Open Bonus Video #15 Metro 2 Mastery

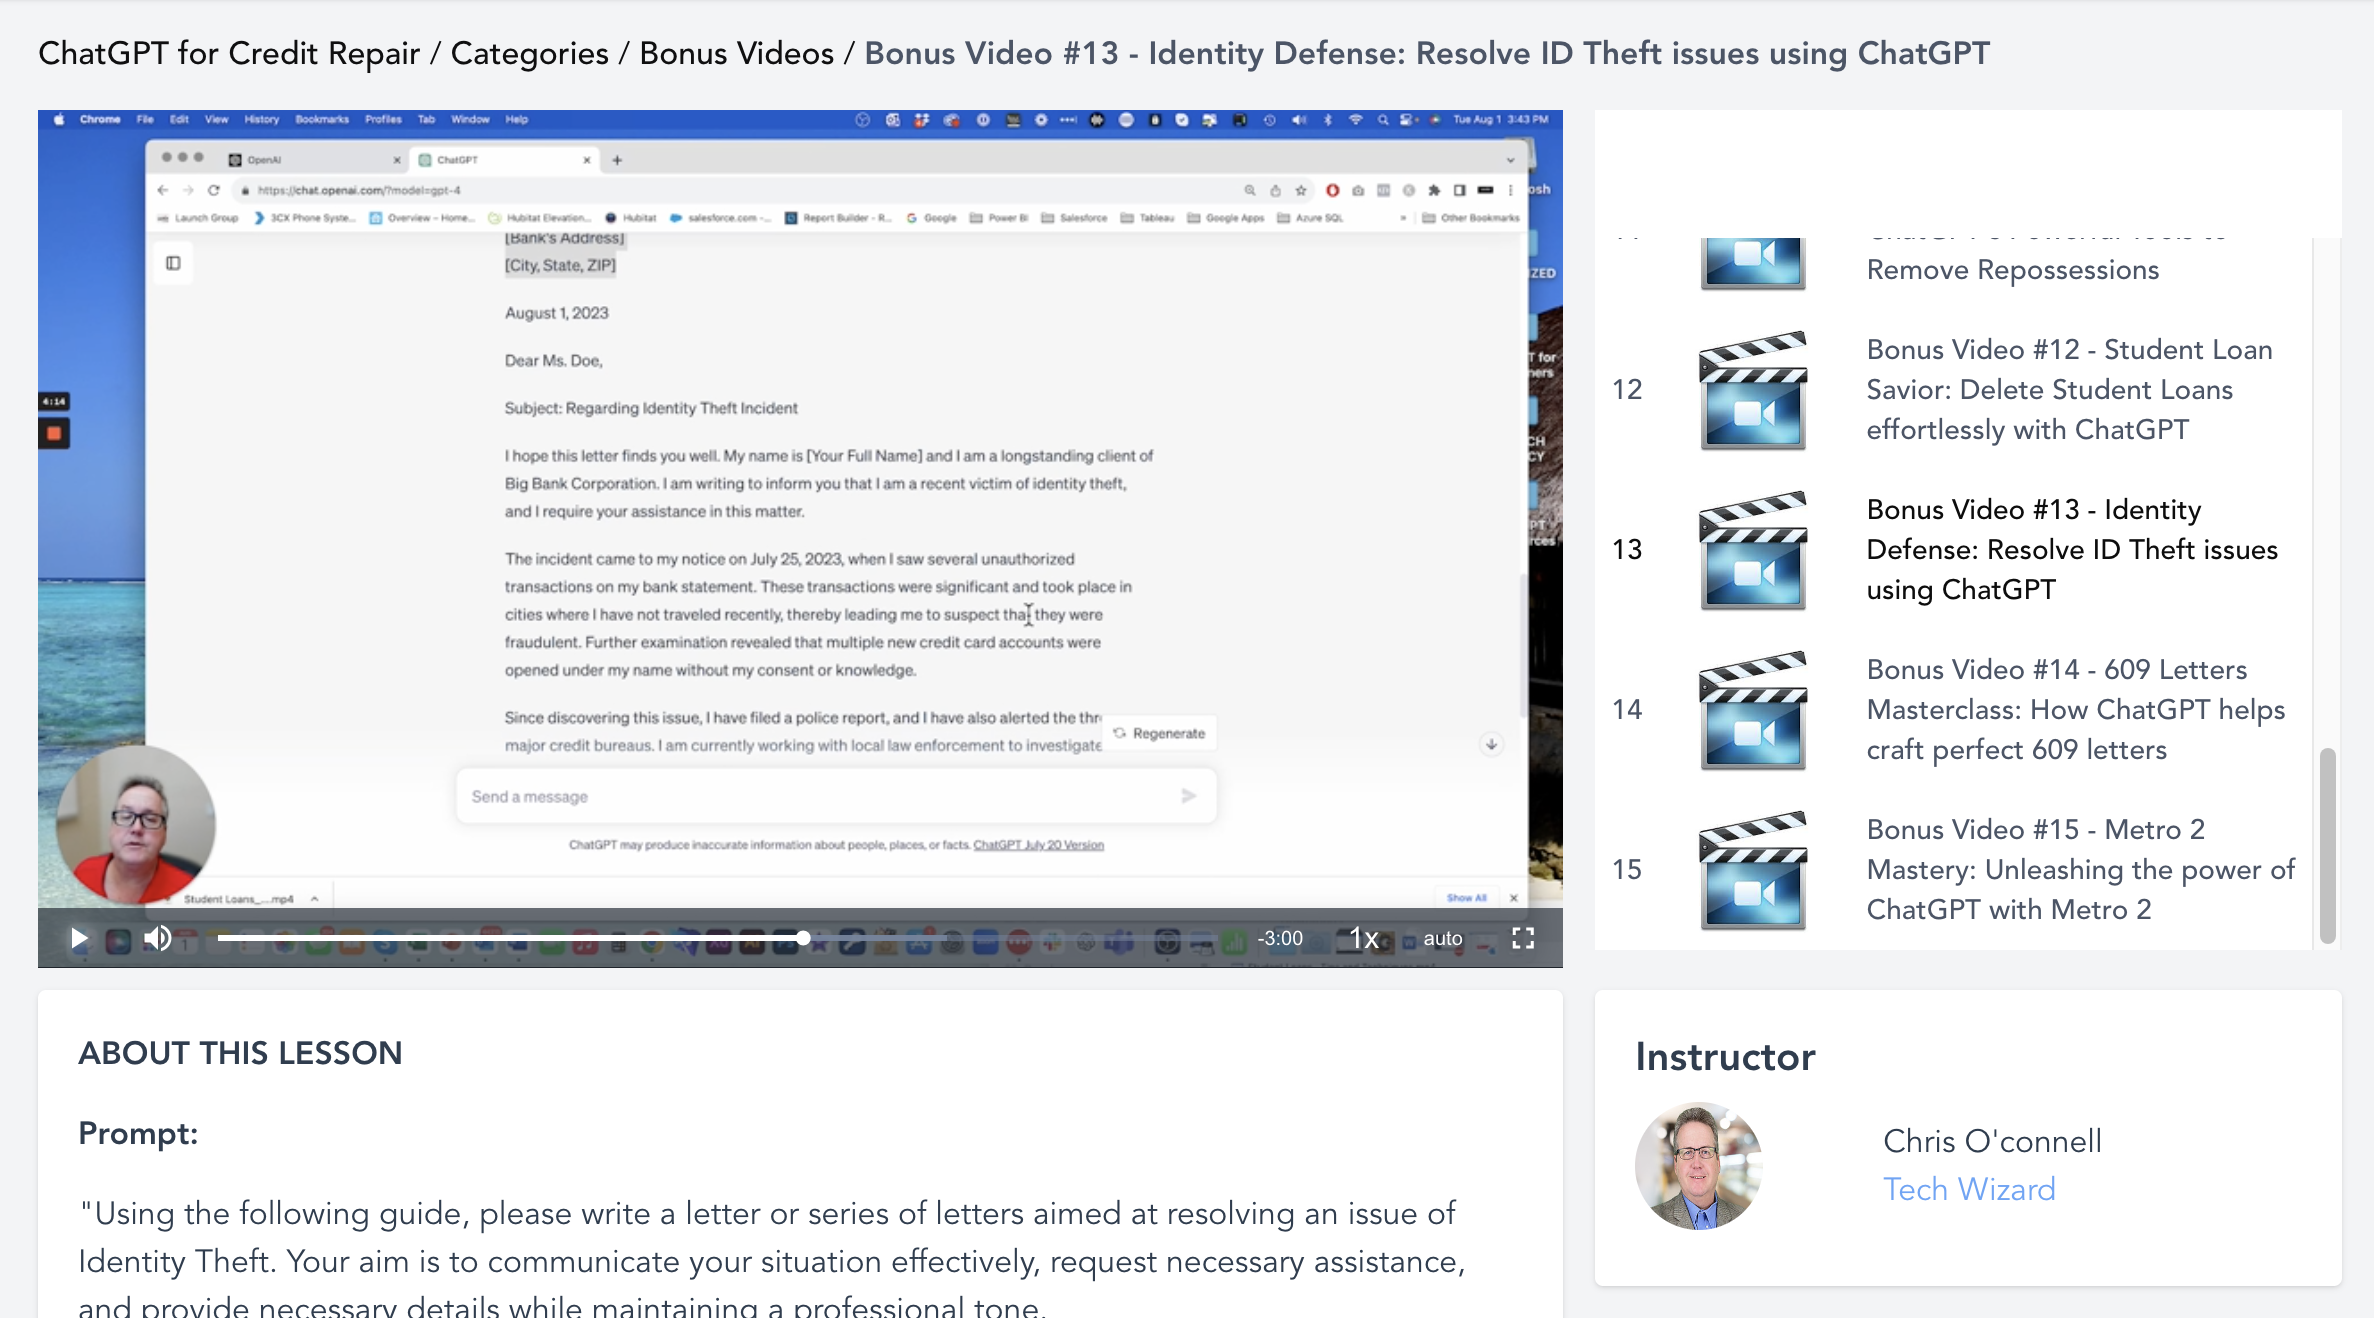(2080, 869)
